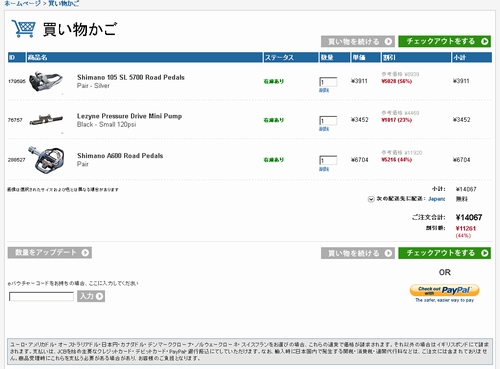This screenshot has width=500, height=369.
Task: Click the Shimano A600 pedals thumbnail
Action: tap(47, 160)
